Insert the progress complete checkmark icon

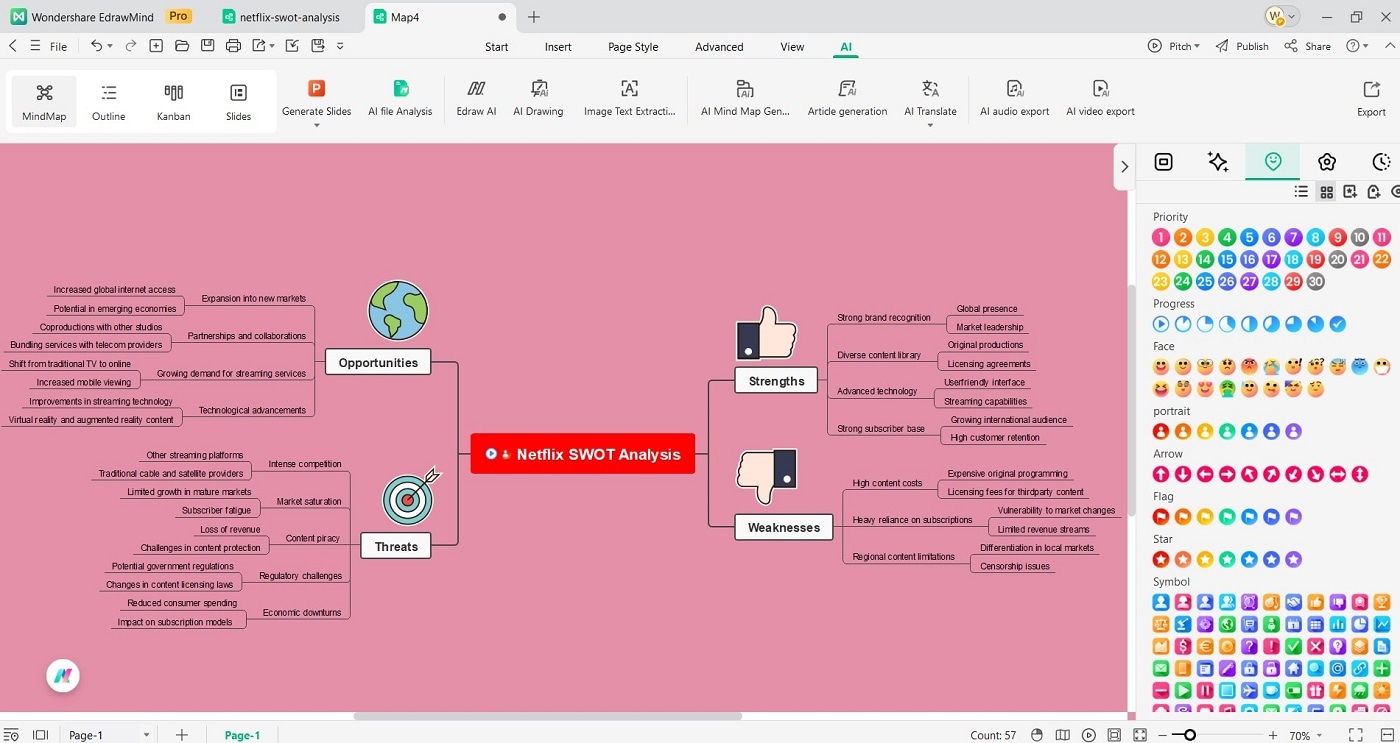click(x=1337, y=324)
